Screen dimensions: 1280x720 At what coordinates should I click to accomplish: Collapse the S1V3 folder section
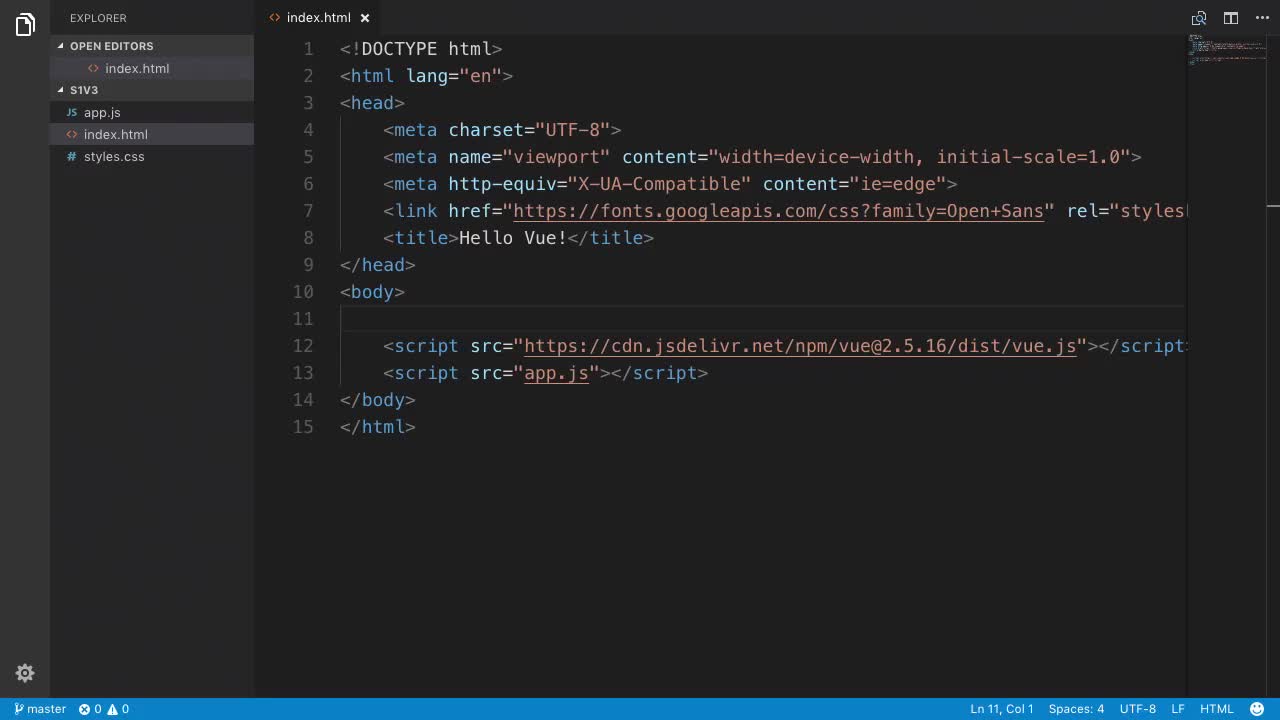click(84, 90)
